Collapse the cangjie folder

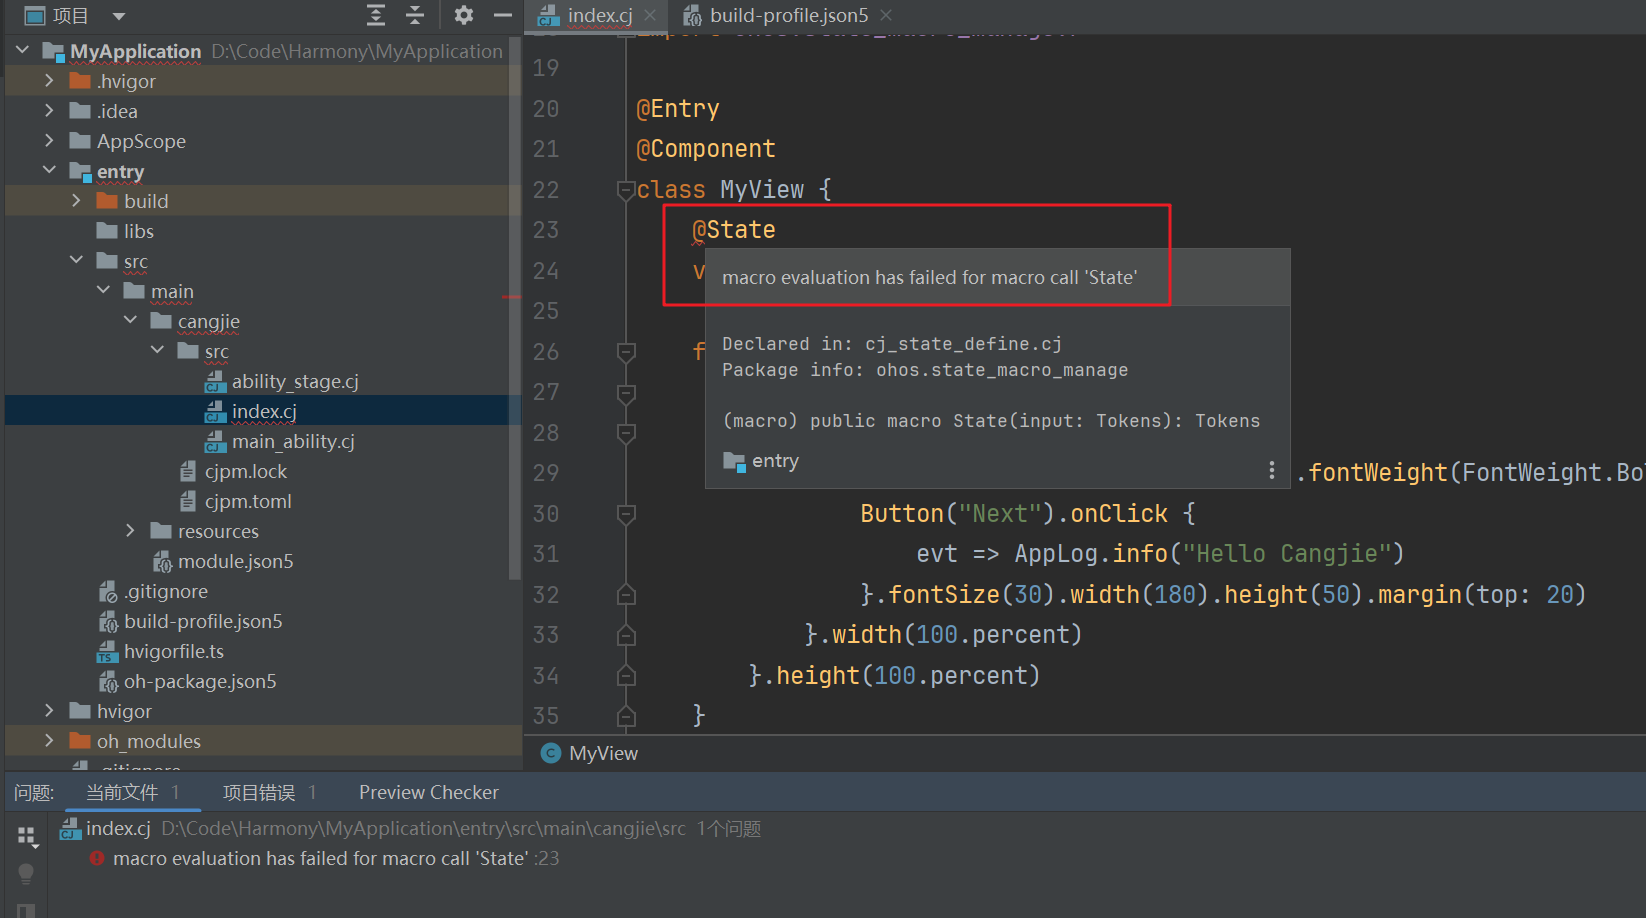[130, 320]
